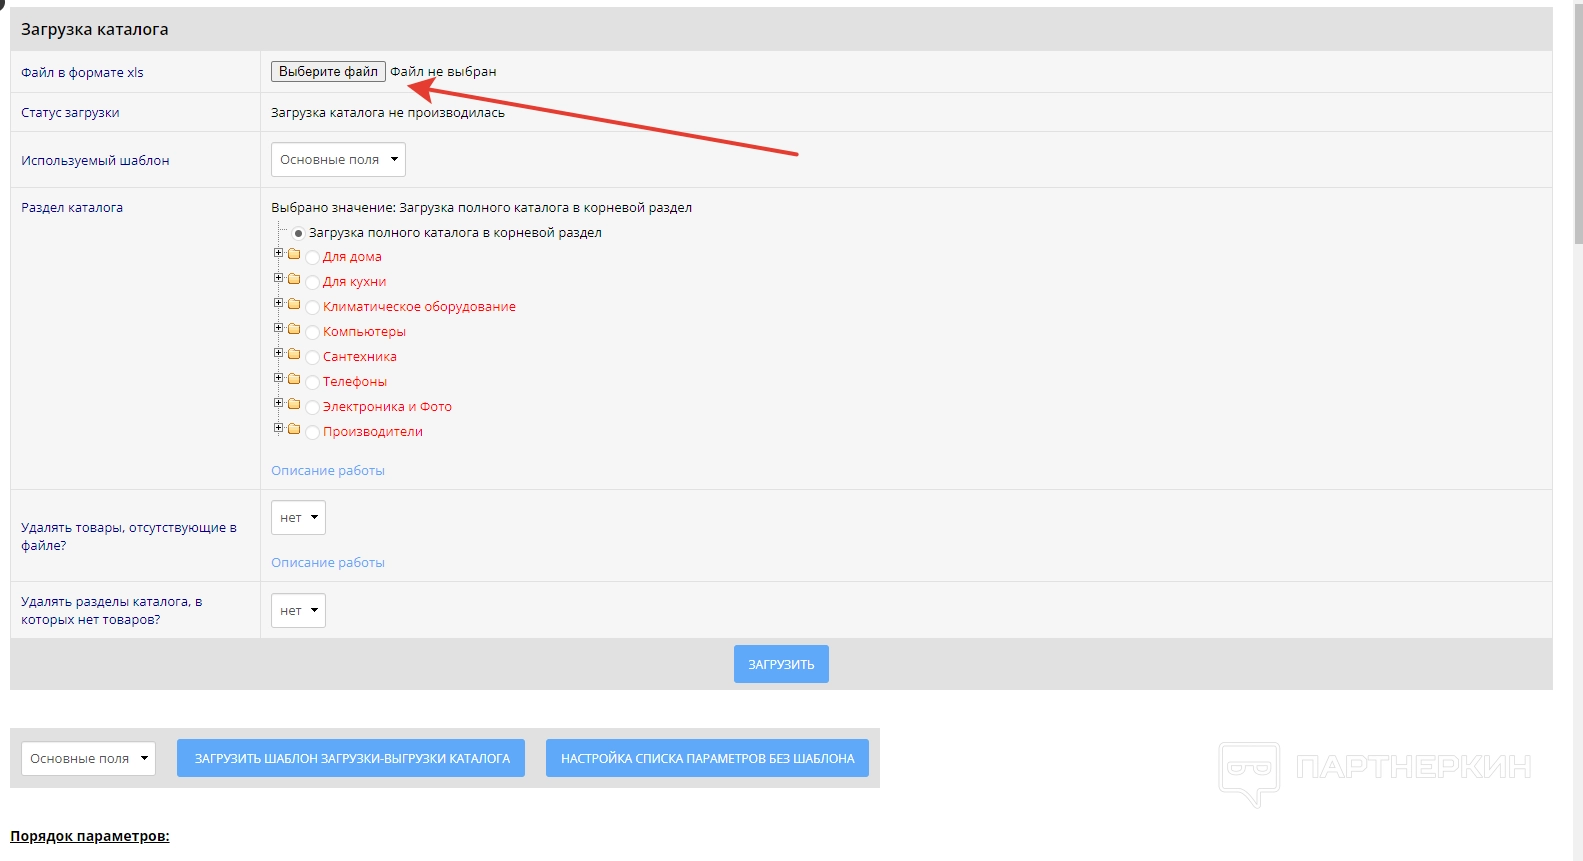This screenshot has height=861, width=1583.
Task: Click the Порядок параметров heading
Action: [90, 836]
